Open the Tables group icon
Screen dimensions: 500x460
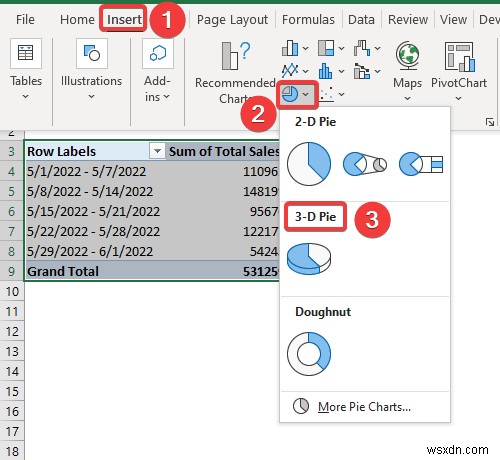click(26, 53)
